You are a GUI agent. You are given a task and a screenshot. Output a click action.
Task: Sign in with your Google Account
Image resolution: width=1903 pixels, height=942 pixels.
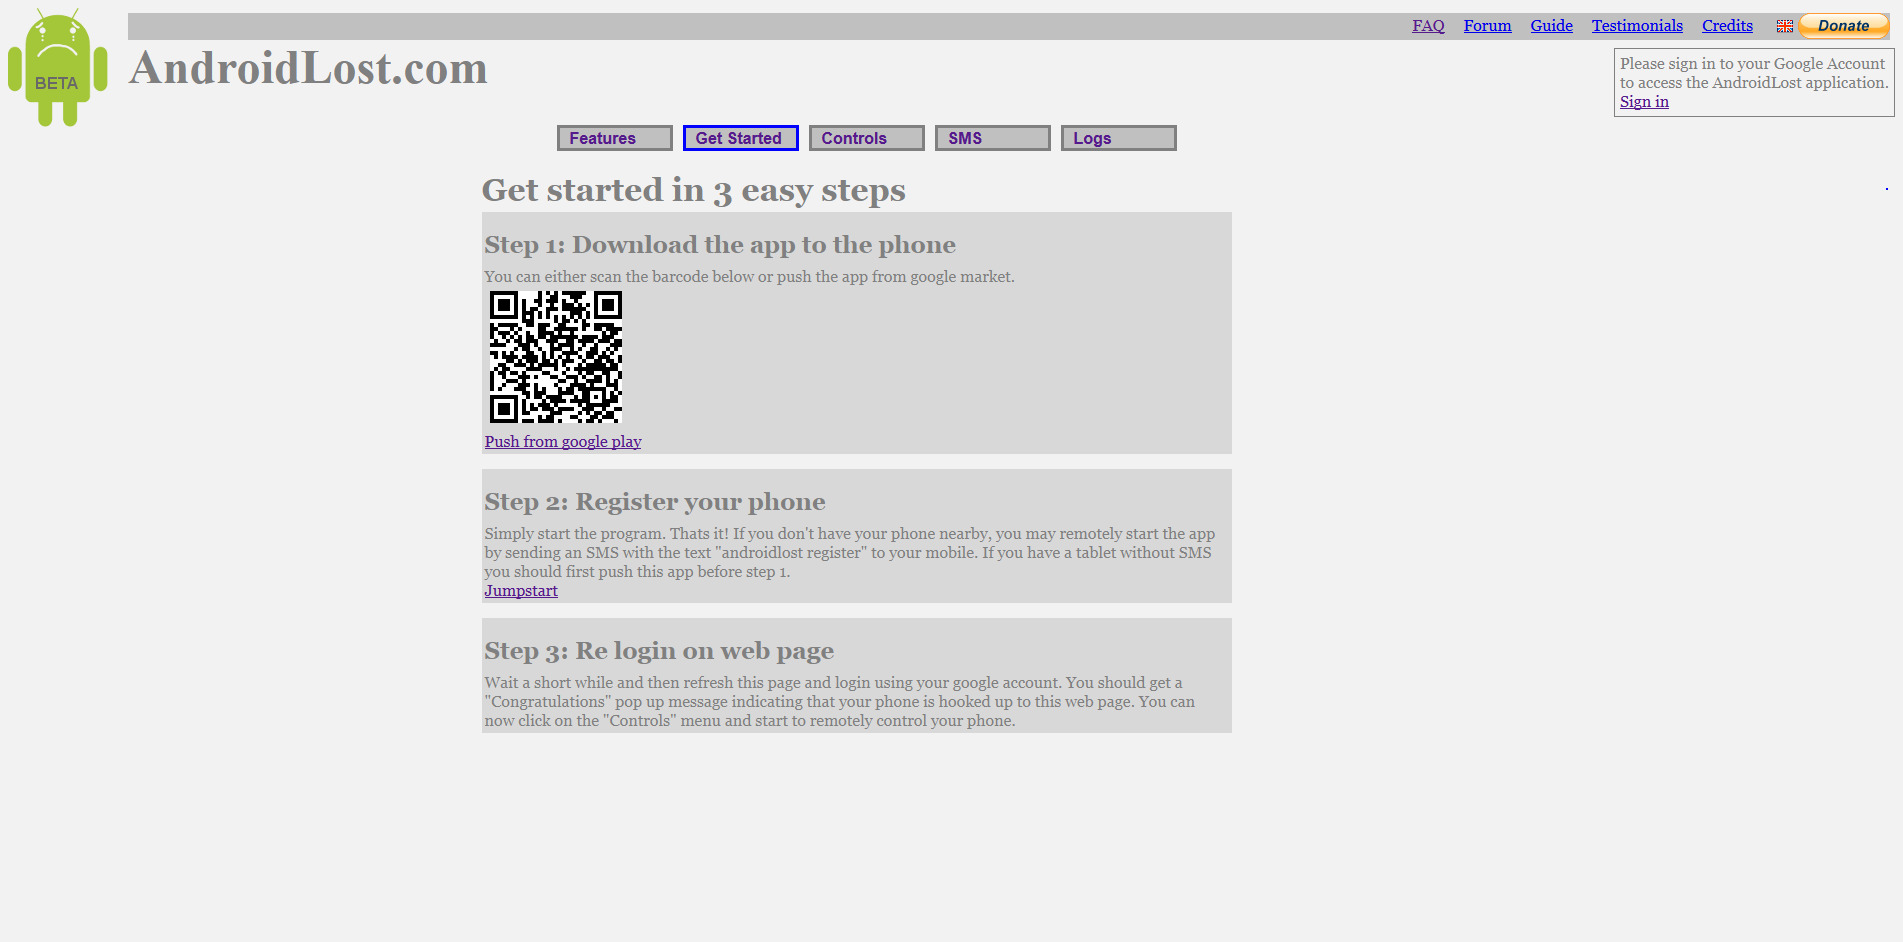pos(1643,102)
